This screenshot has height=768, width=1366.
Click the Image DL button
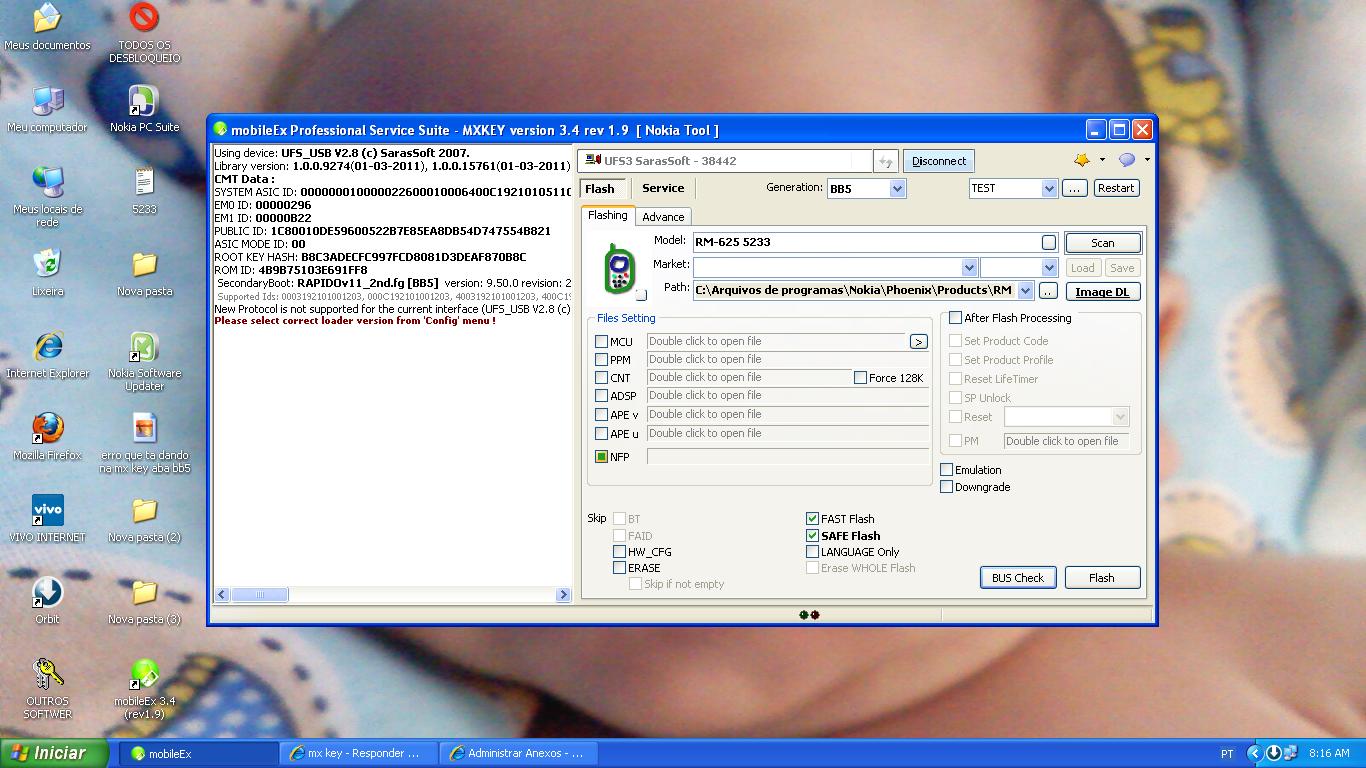tap(1102, 292)
